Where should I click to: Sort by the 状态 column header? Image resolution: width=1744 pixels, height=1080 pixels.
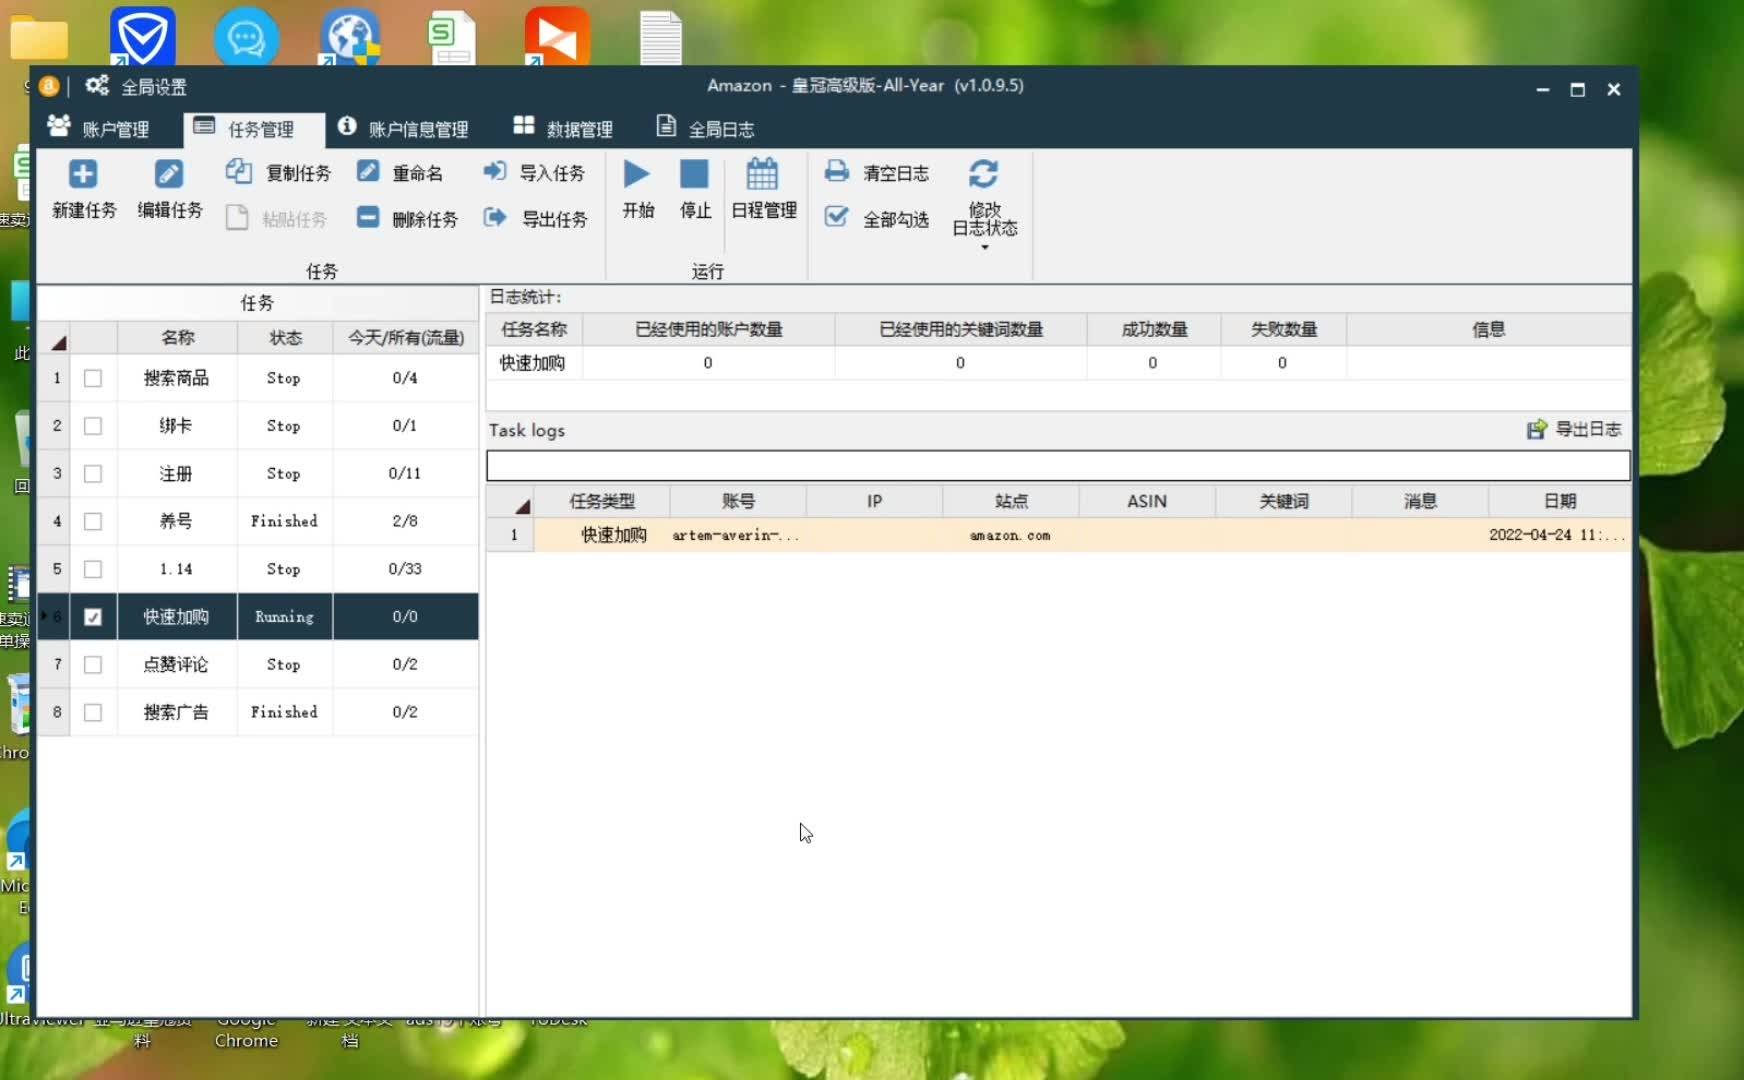coord(285,338)
